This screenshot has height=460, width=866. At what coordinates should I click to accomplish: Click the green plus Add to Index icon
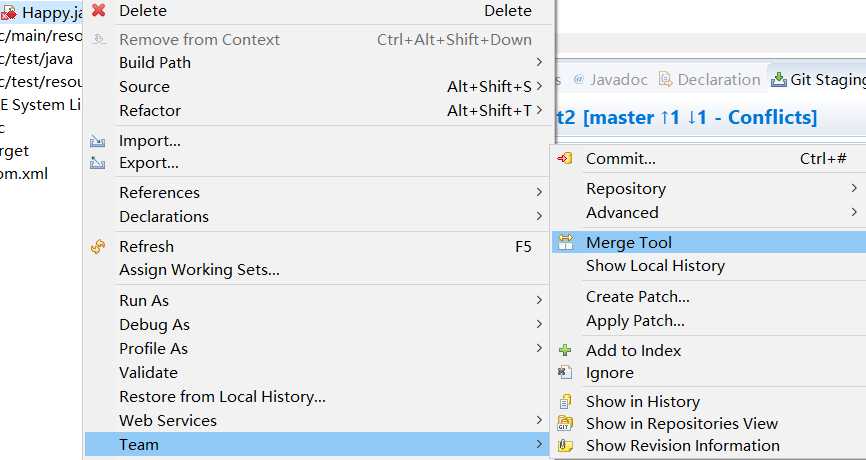coord(564,350)
